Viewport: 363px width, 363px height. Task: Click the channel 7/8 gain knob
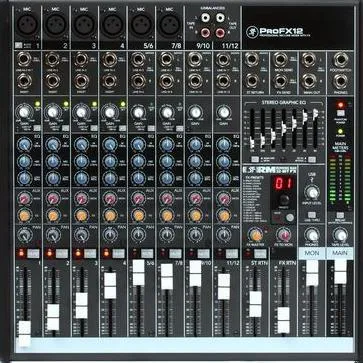(167, 112)
